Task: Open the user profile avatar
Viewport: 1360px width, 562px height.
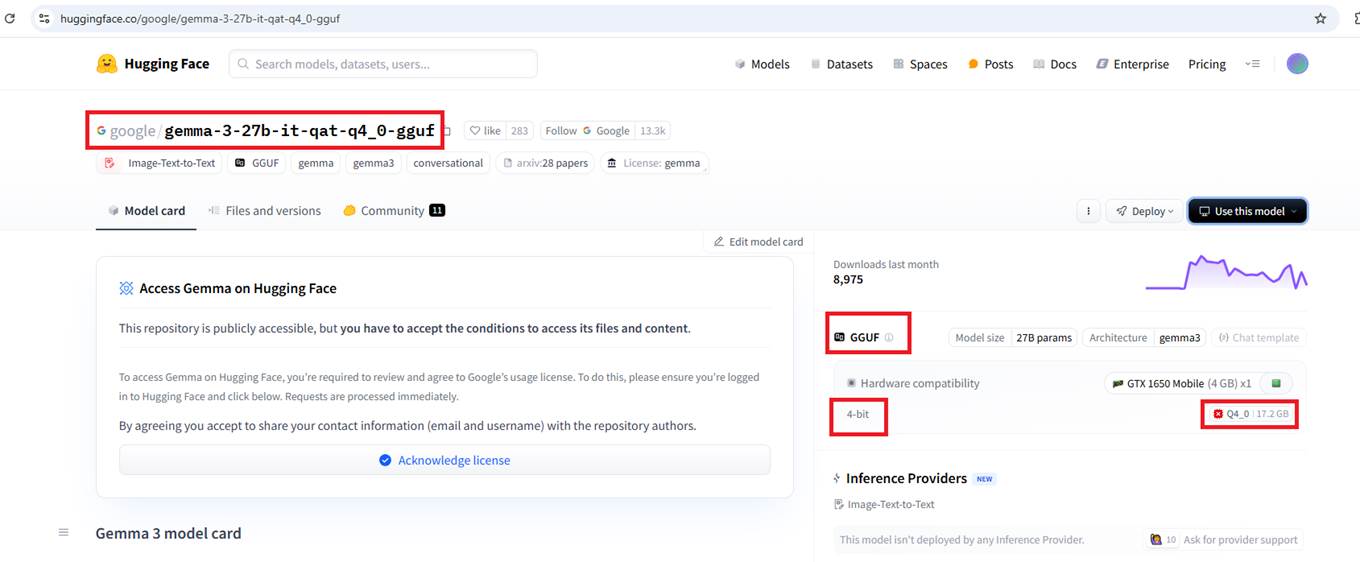Action: coord(1297,64)
